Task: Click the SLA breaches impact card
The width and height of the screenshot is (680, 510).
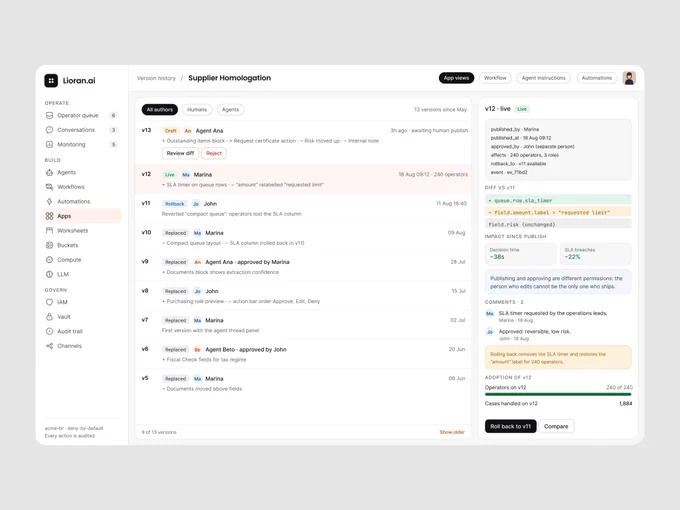Action: pyautogui.click(x=595, y=254)
